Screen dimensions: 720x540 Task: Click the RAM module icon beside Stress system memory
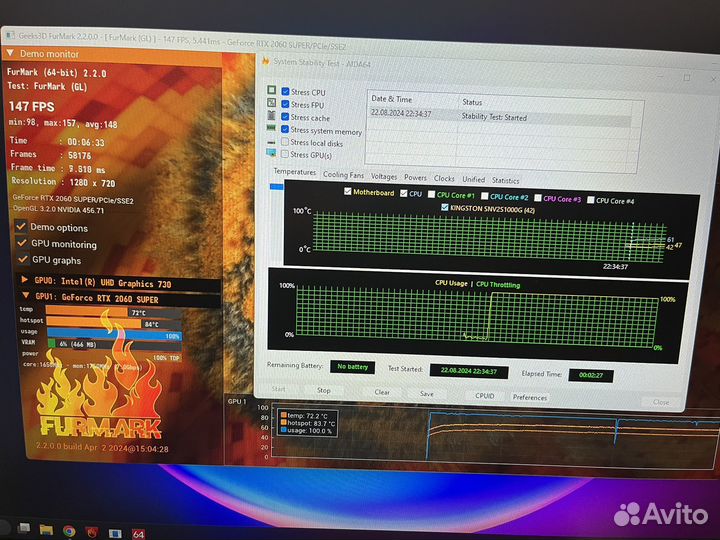(x=271, y=128)
